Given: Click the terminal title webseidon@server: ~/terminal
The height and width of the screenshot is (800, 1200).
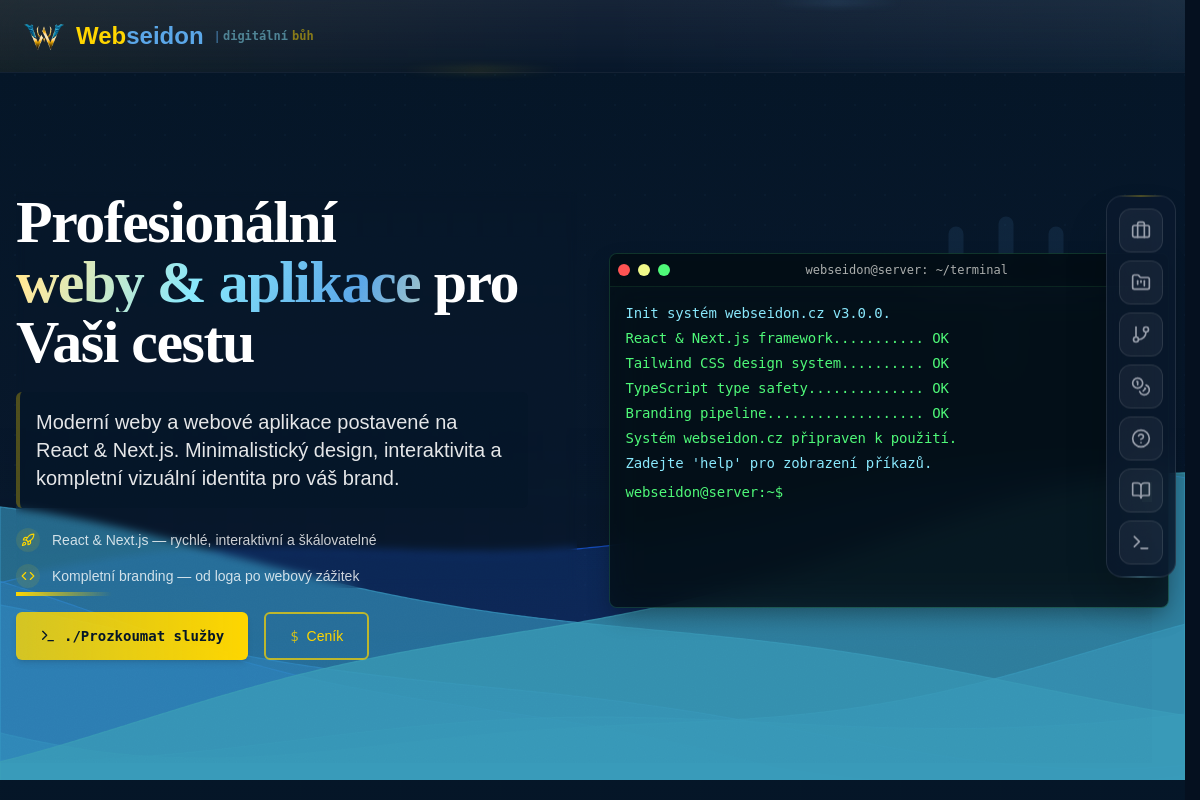Looking at the screenshot, I should point(906,270).
